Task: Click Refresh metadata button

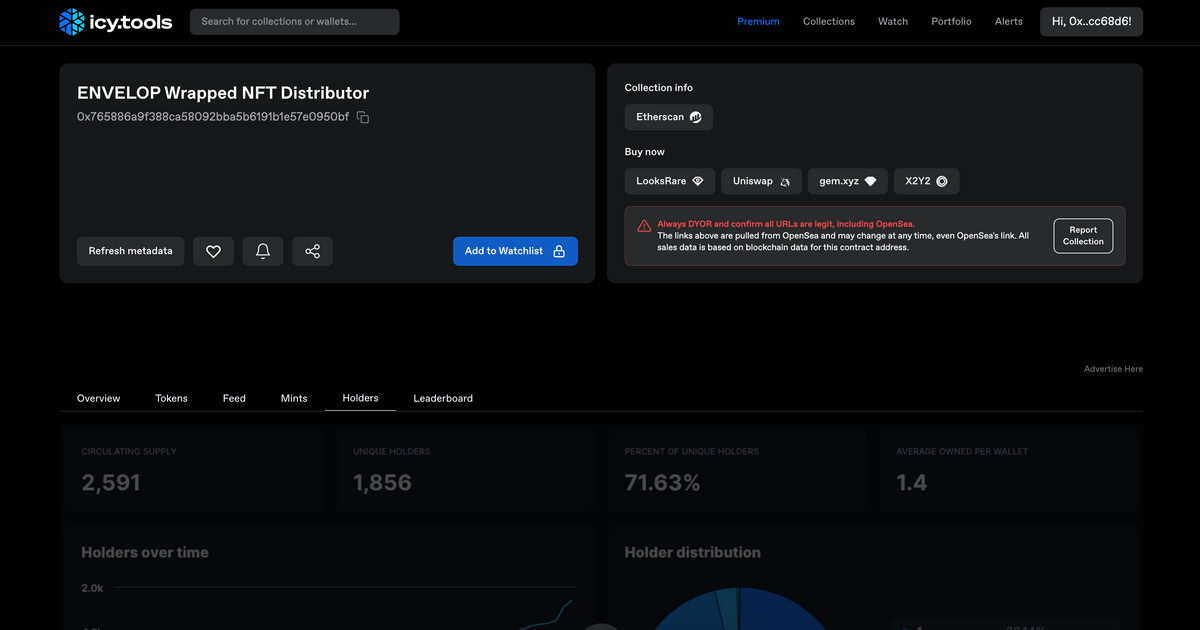Action: (x=130, y=251)
